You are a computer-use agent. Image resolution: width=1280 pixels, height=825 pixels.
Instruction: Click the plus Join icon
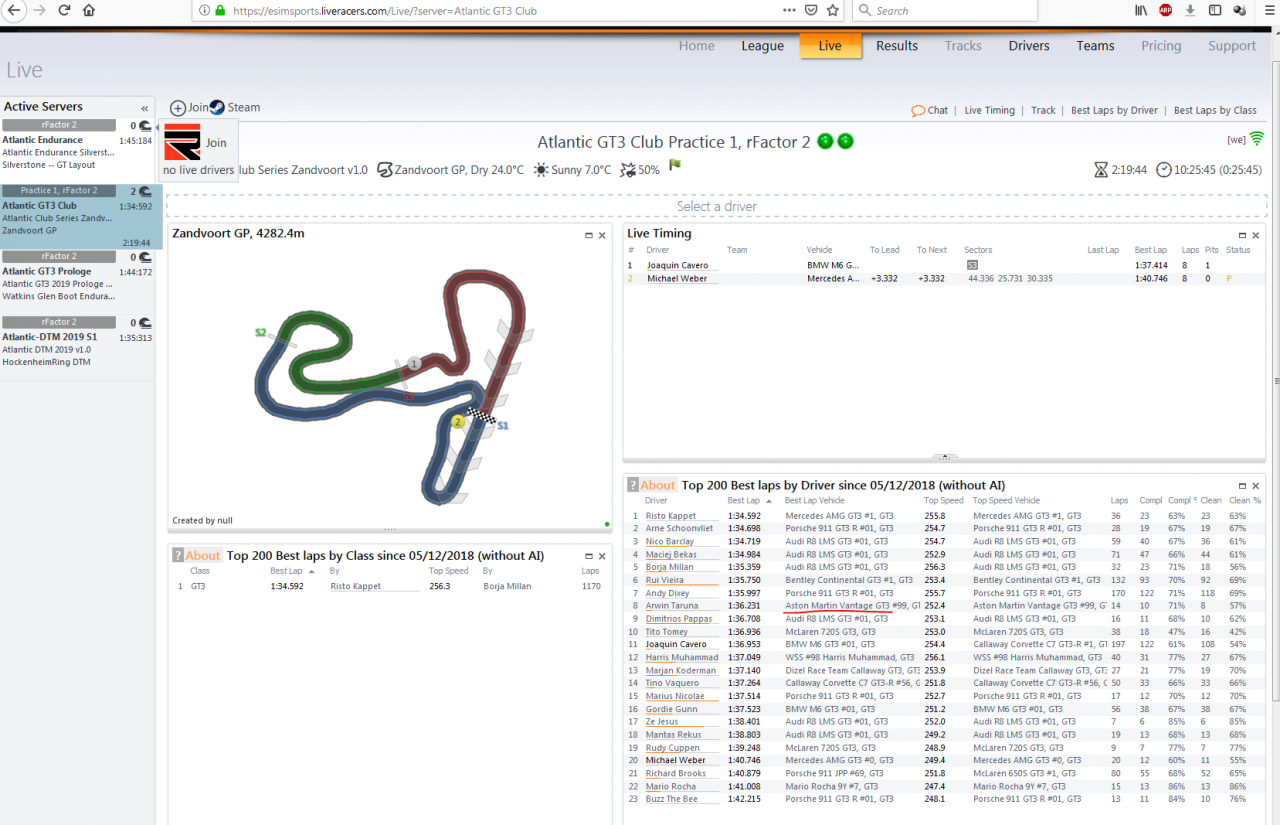click(x=178, y=108)
